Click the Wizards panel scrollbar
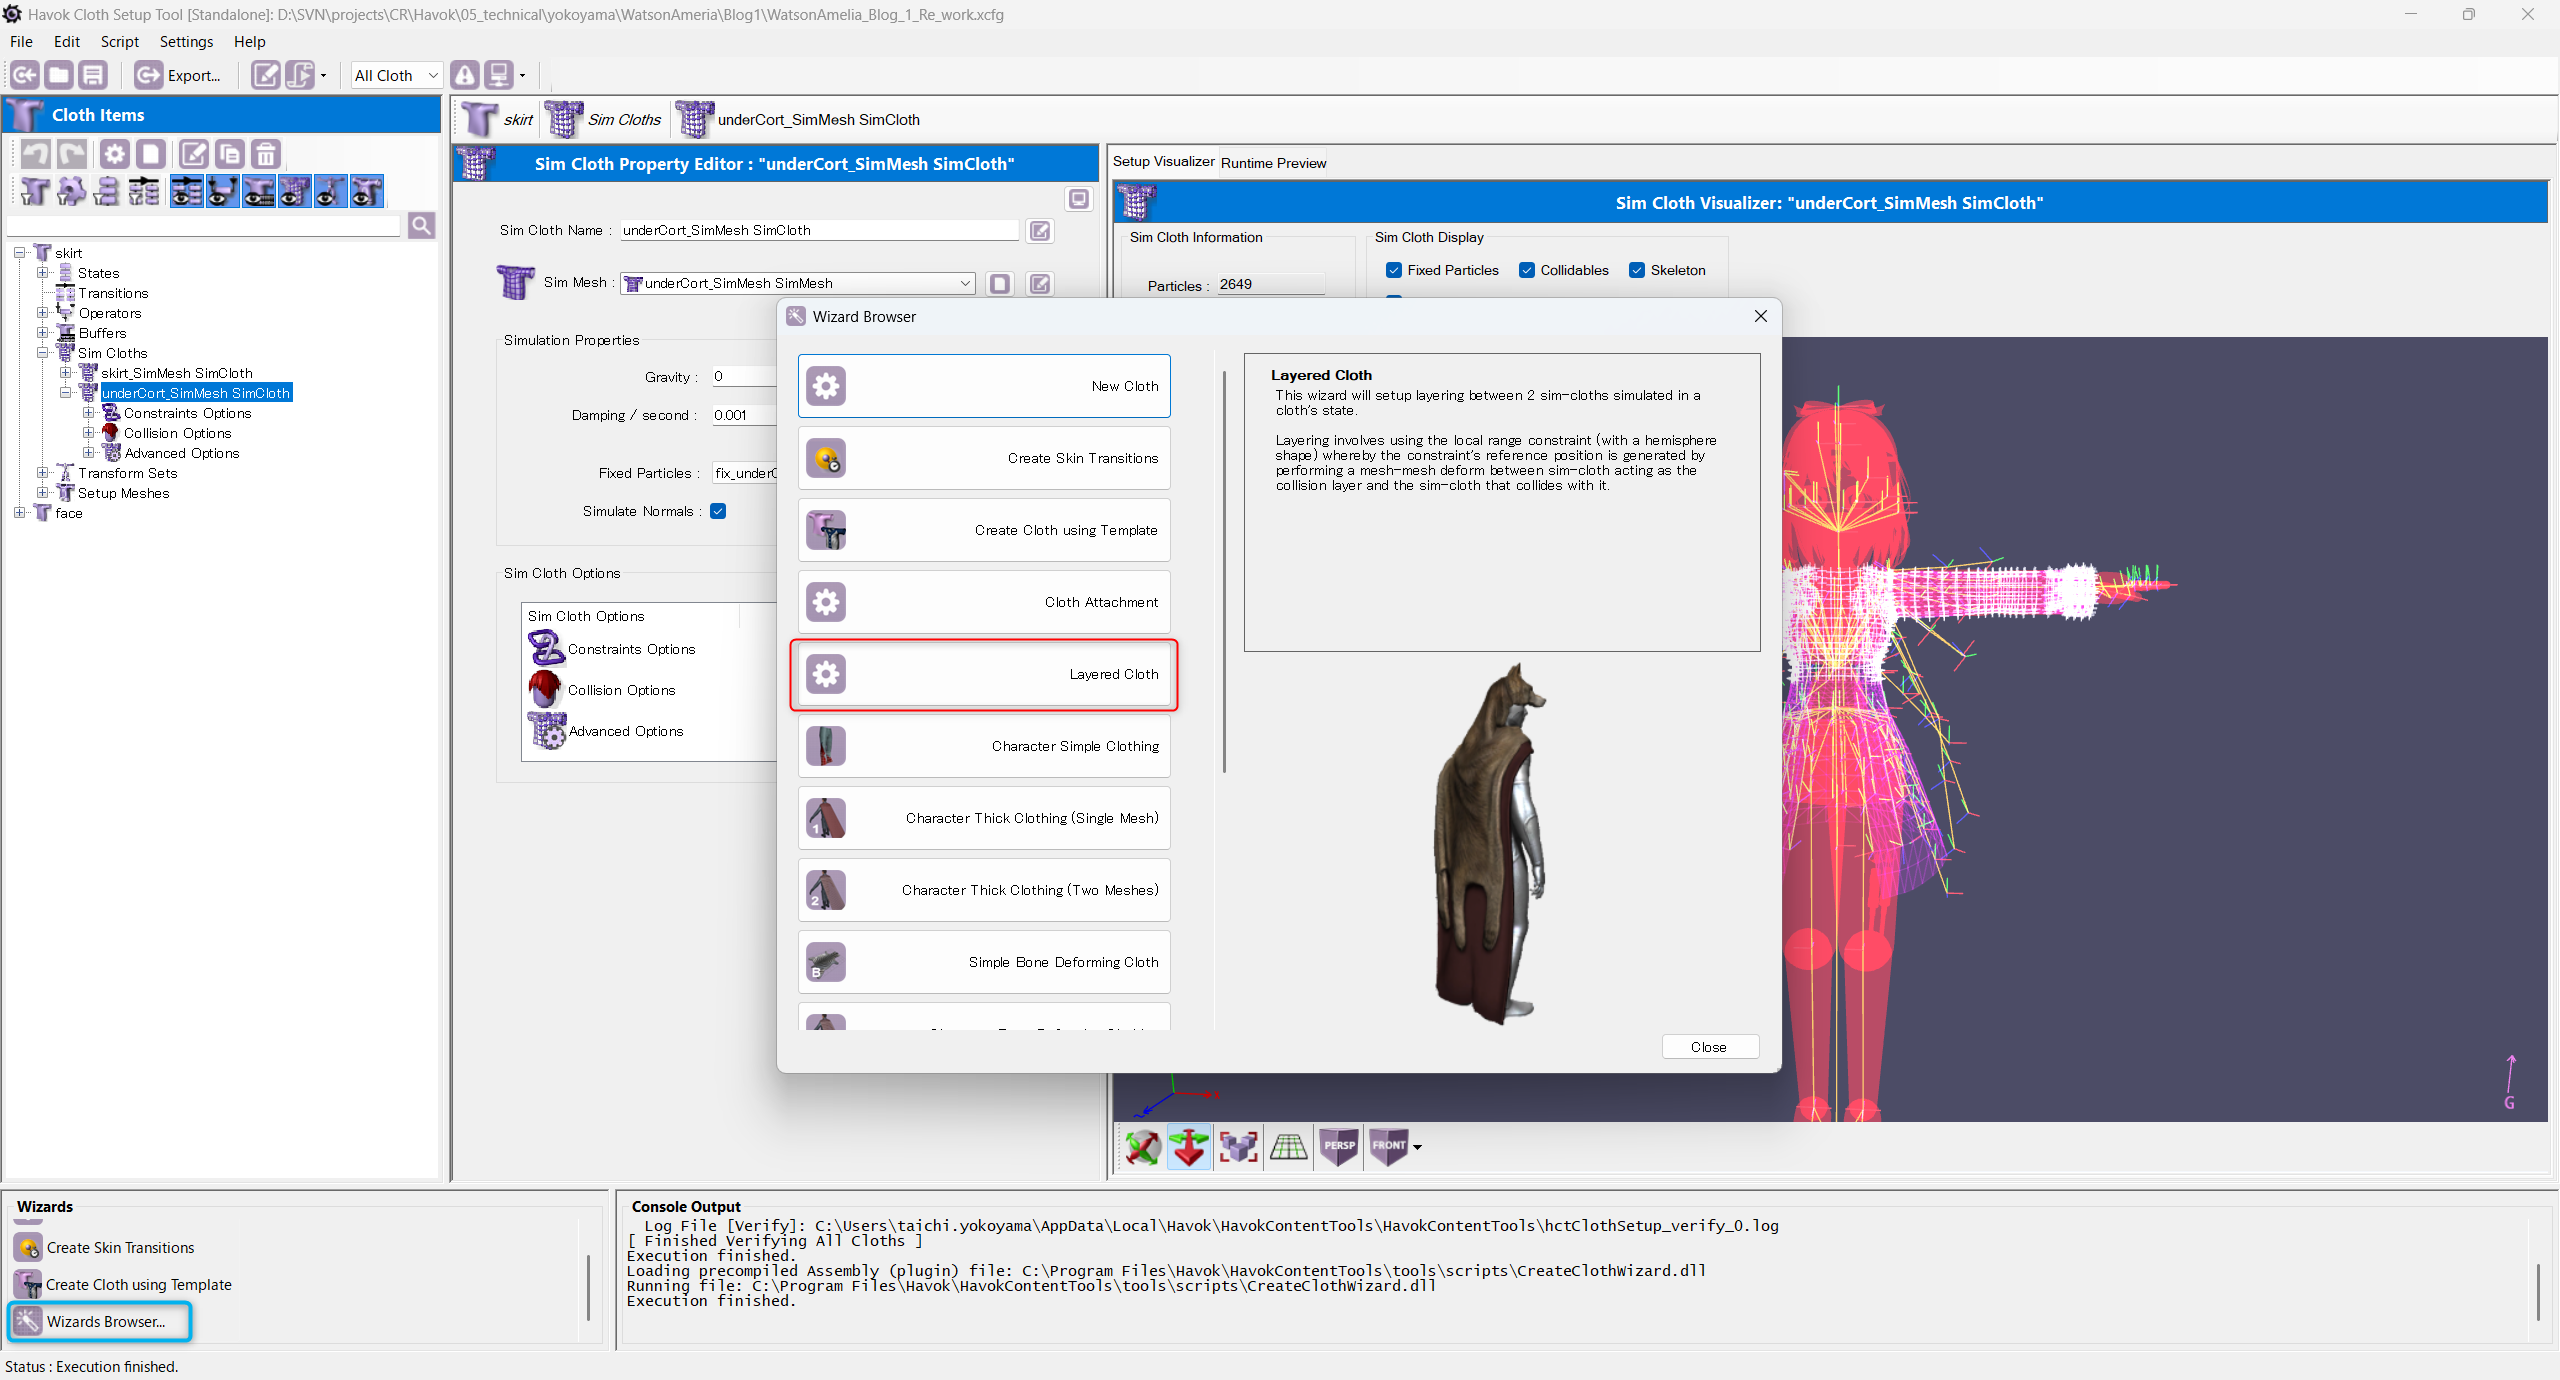Image resolution: width=2560 pixels, height=1380 pixels. (x=588, y=1289)
